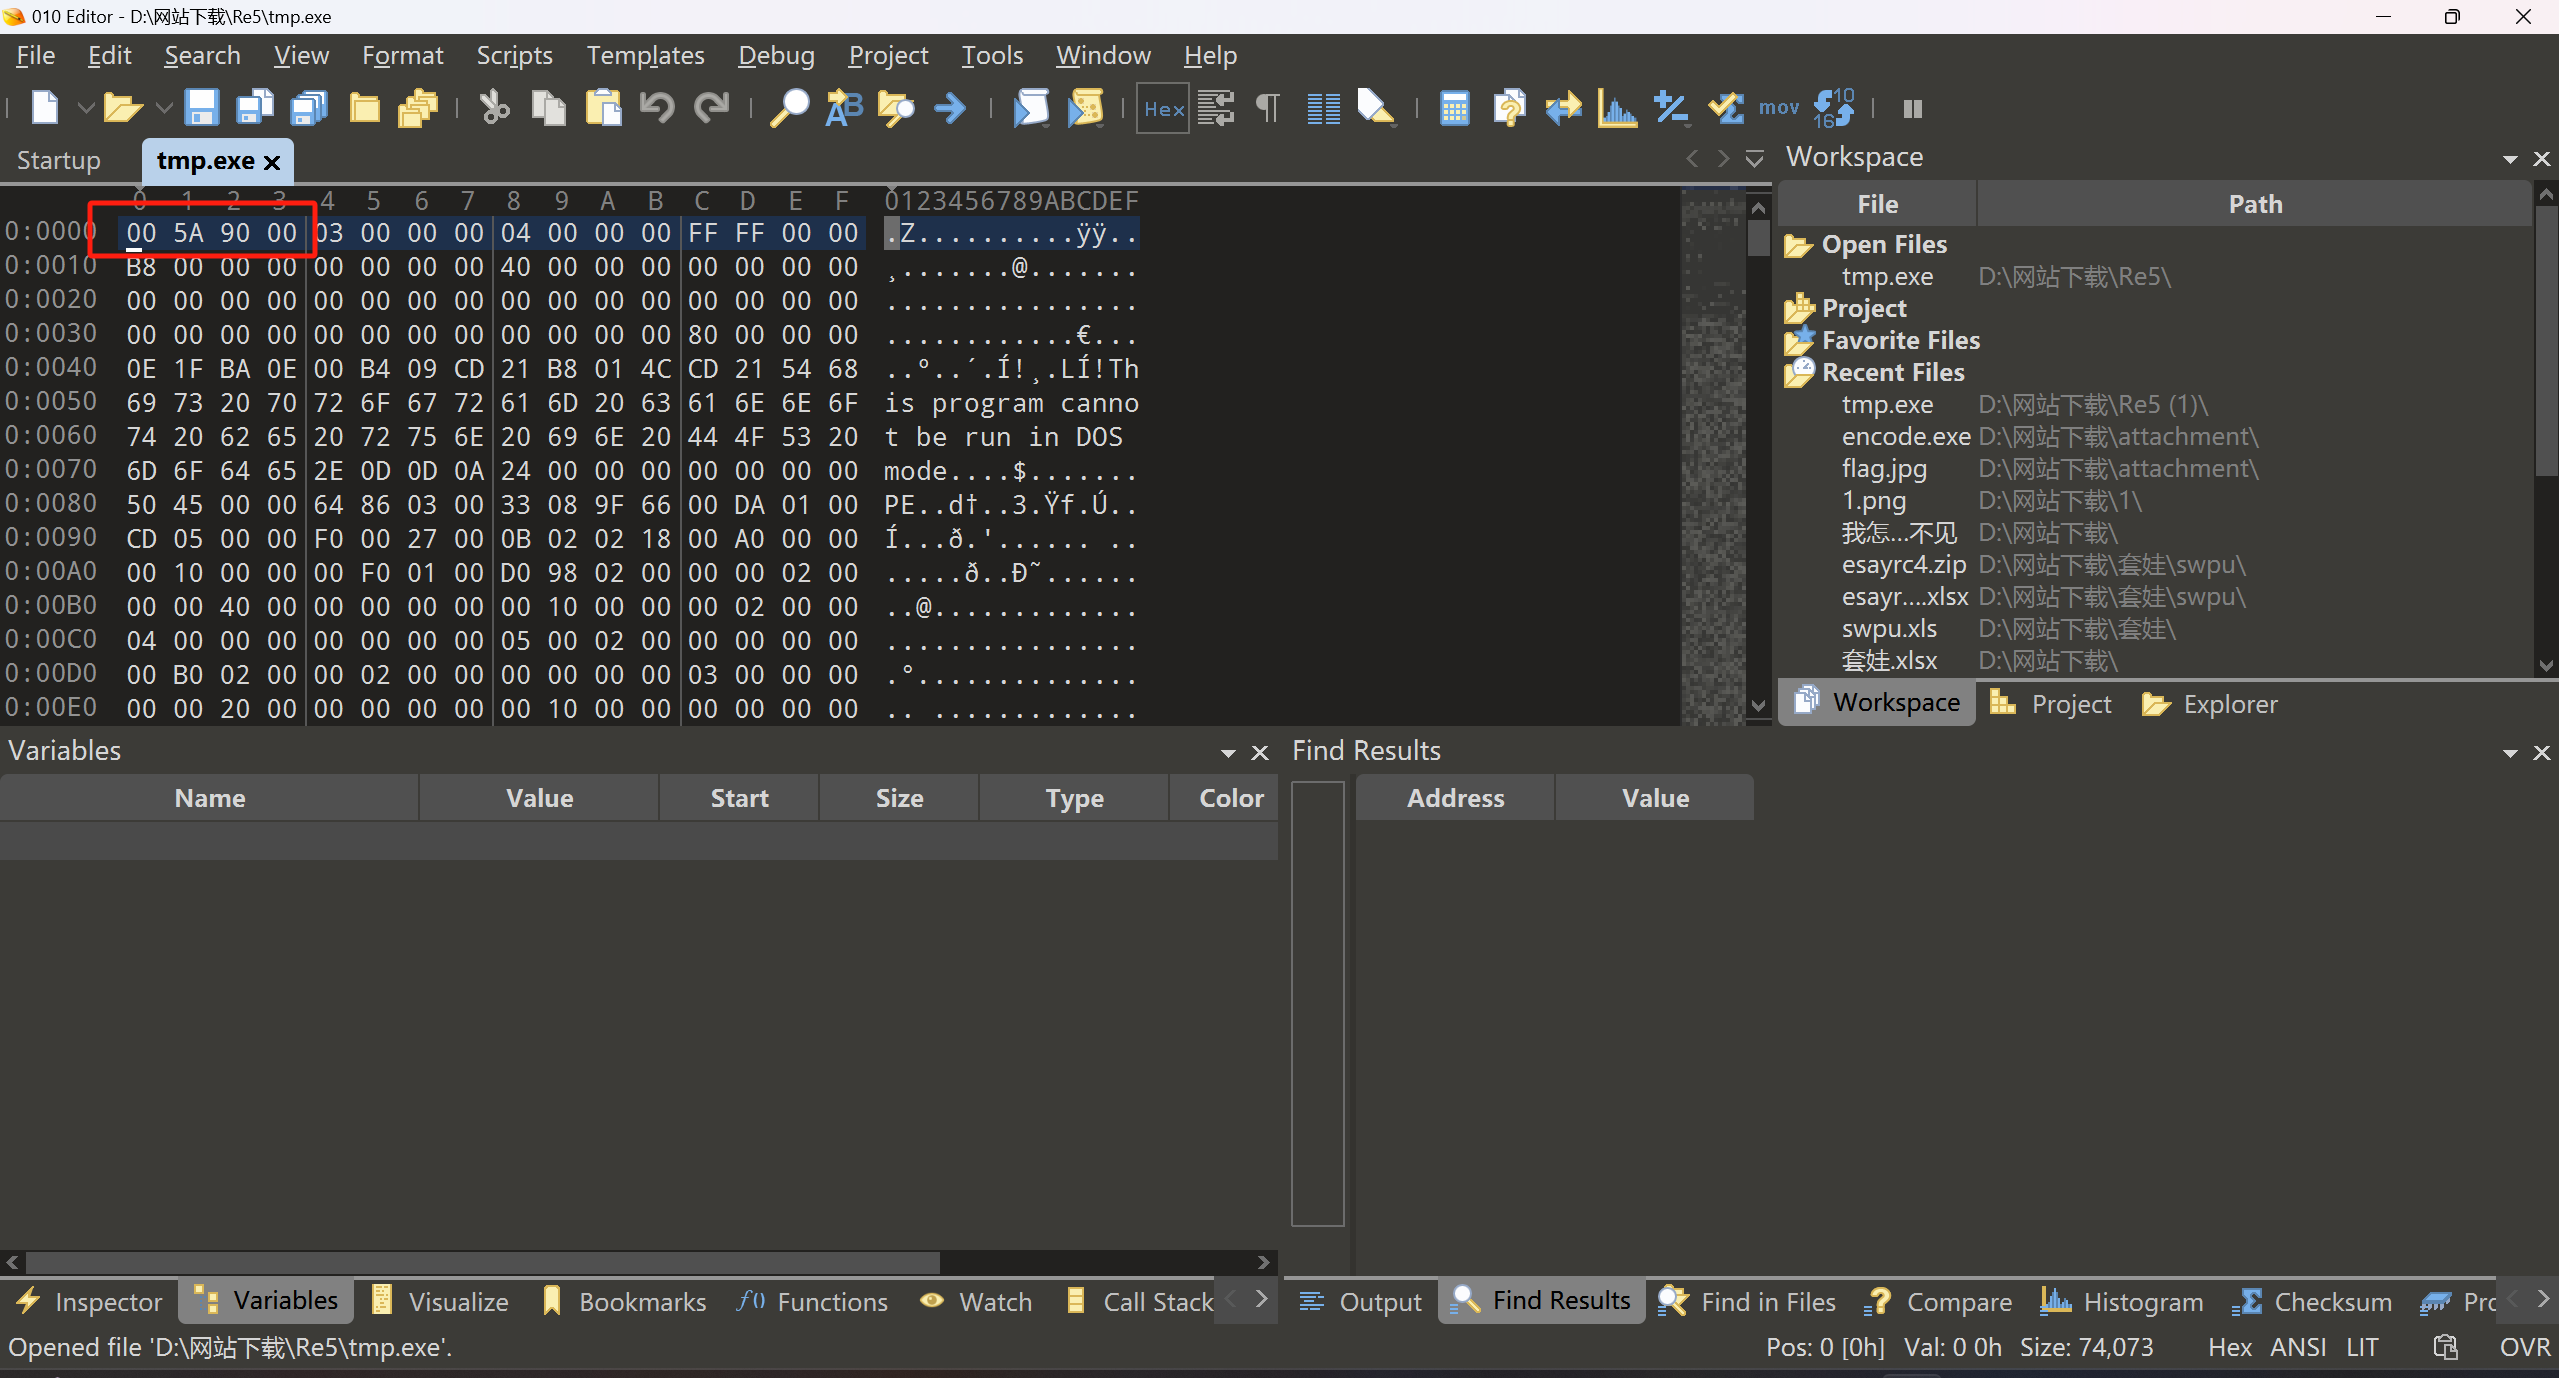Viewport: 2559px width, 1378px height.
Task: Open the Templates menu
Action: [x=645, y=55]
